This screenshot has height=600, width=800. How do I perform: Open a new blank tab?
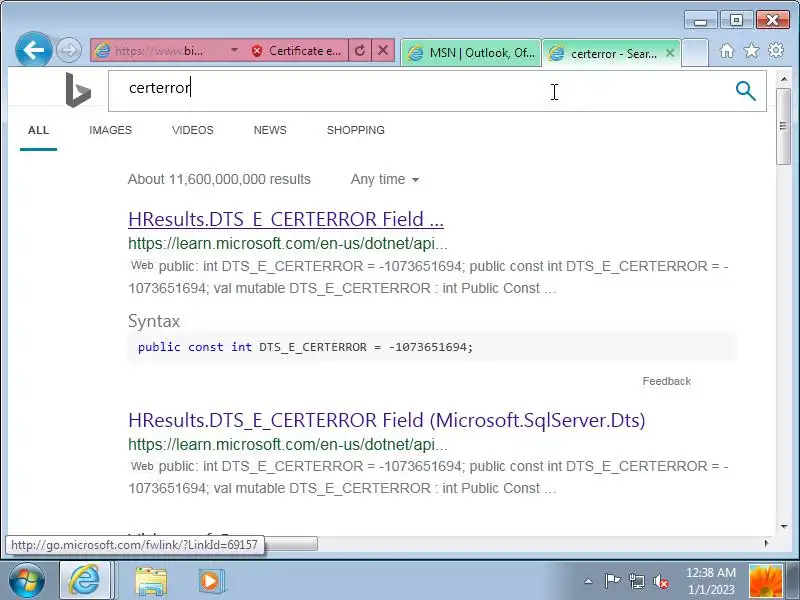[694, 53]
